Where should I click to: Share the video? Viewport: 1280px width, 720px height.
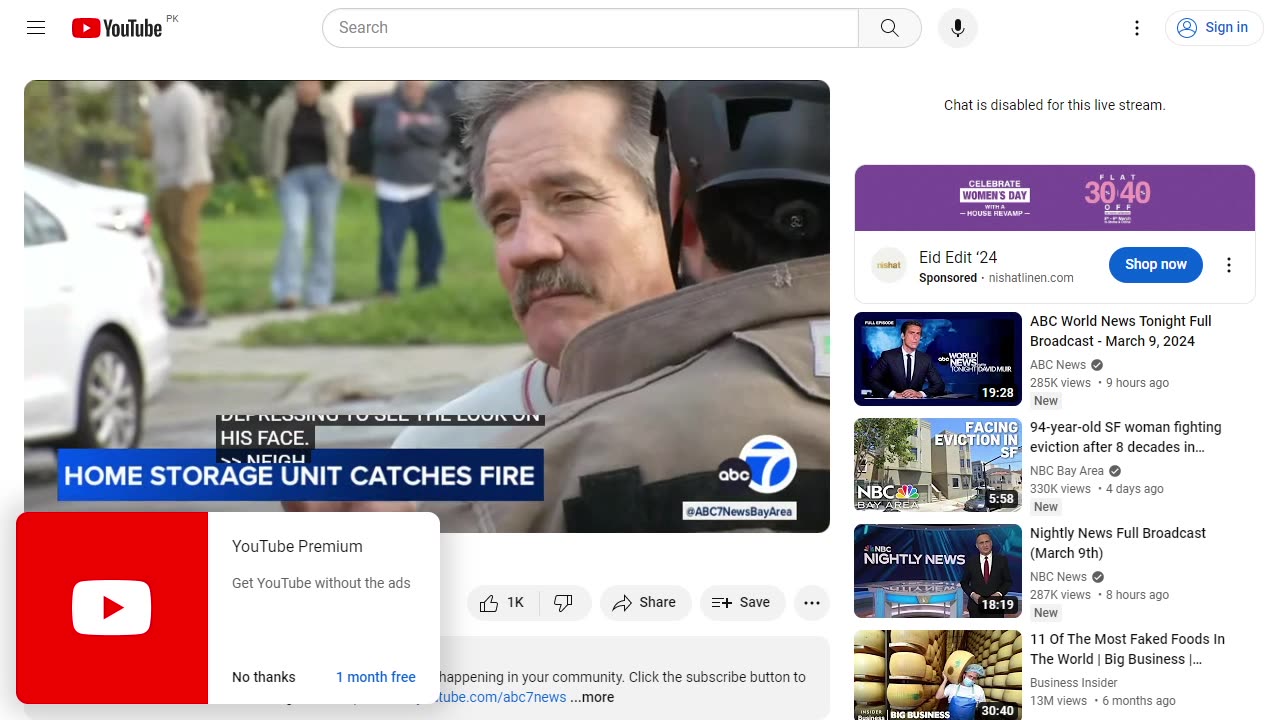click(x=645, y=603)
